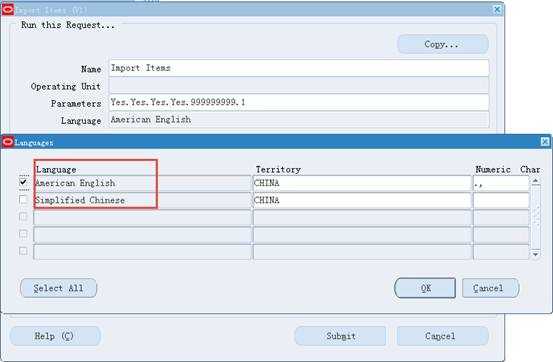Click Cancel in the Languages dialog
553x362 pixels.
[x=490, y=288]
